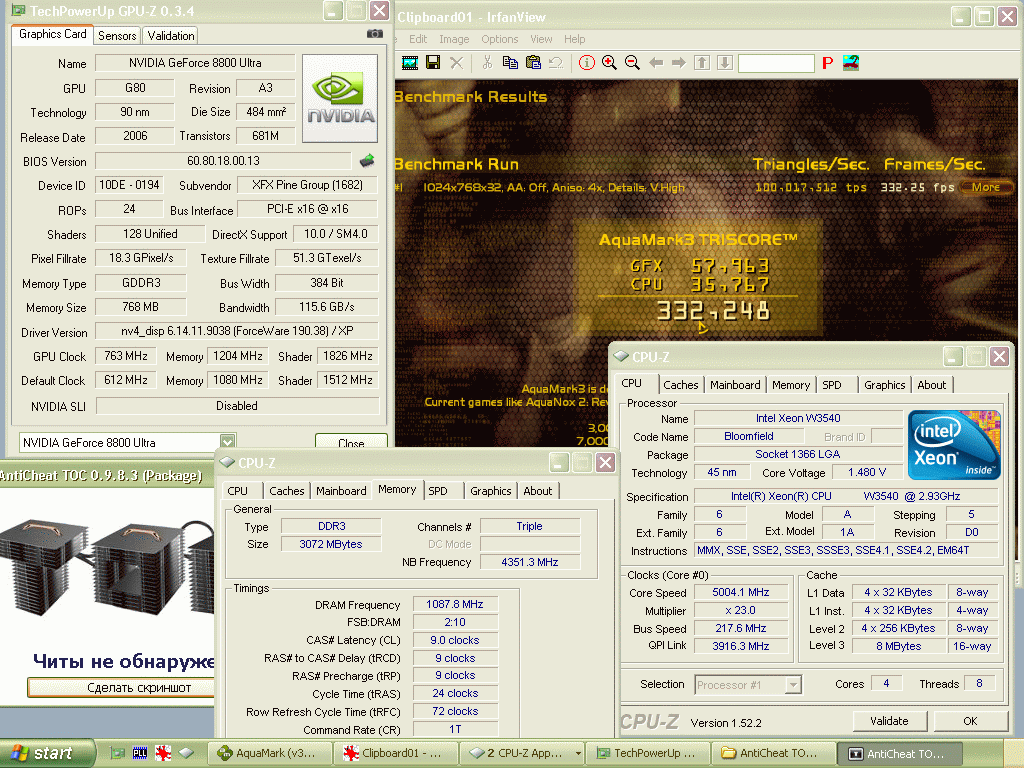Switch to the Validation tab in GPU-Z
Screen dimensions: 1024x768
(x=170, y=35)
